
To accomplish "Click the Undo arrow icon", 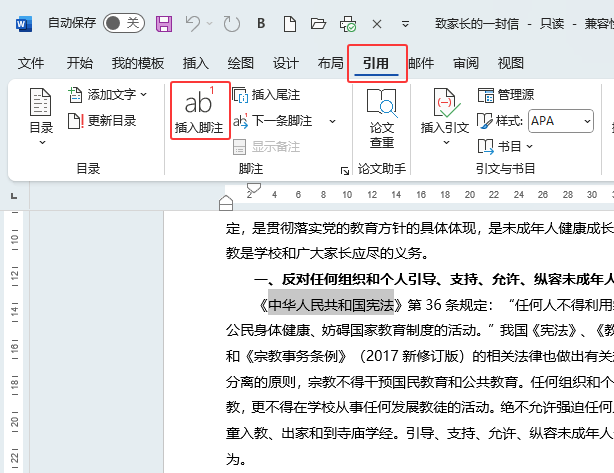I will coord(192,23).
